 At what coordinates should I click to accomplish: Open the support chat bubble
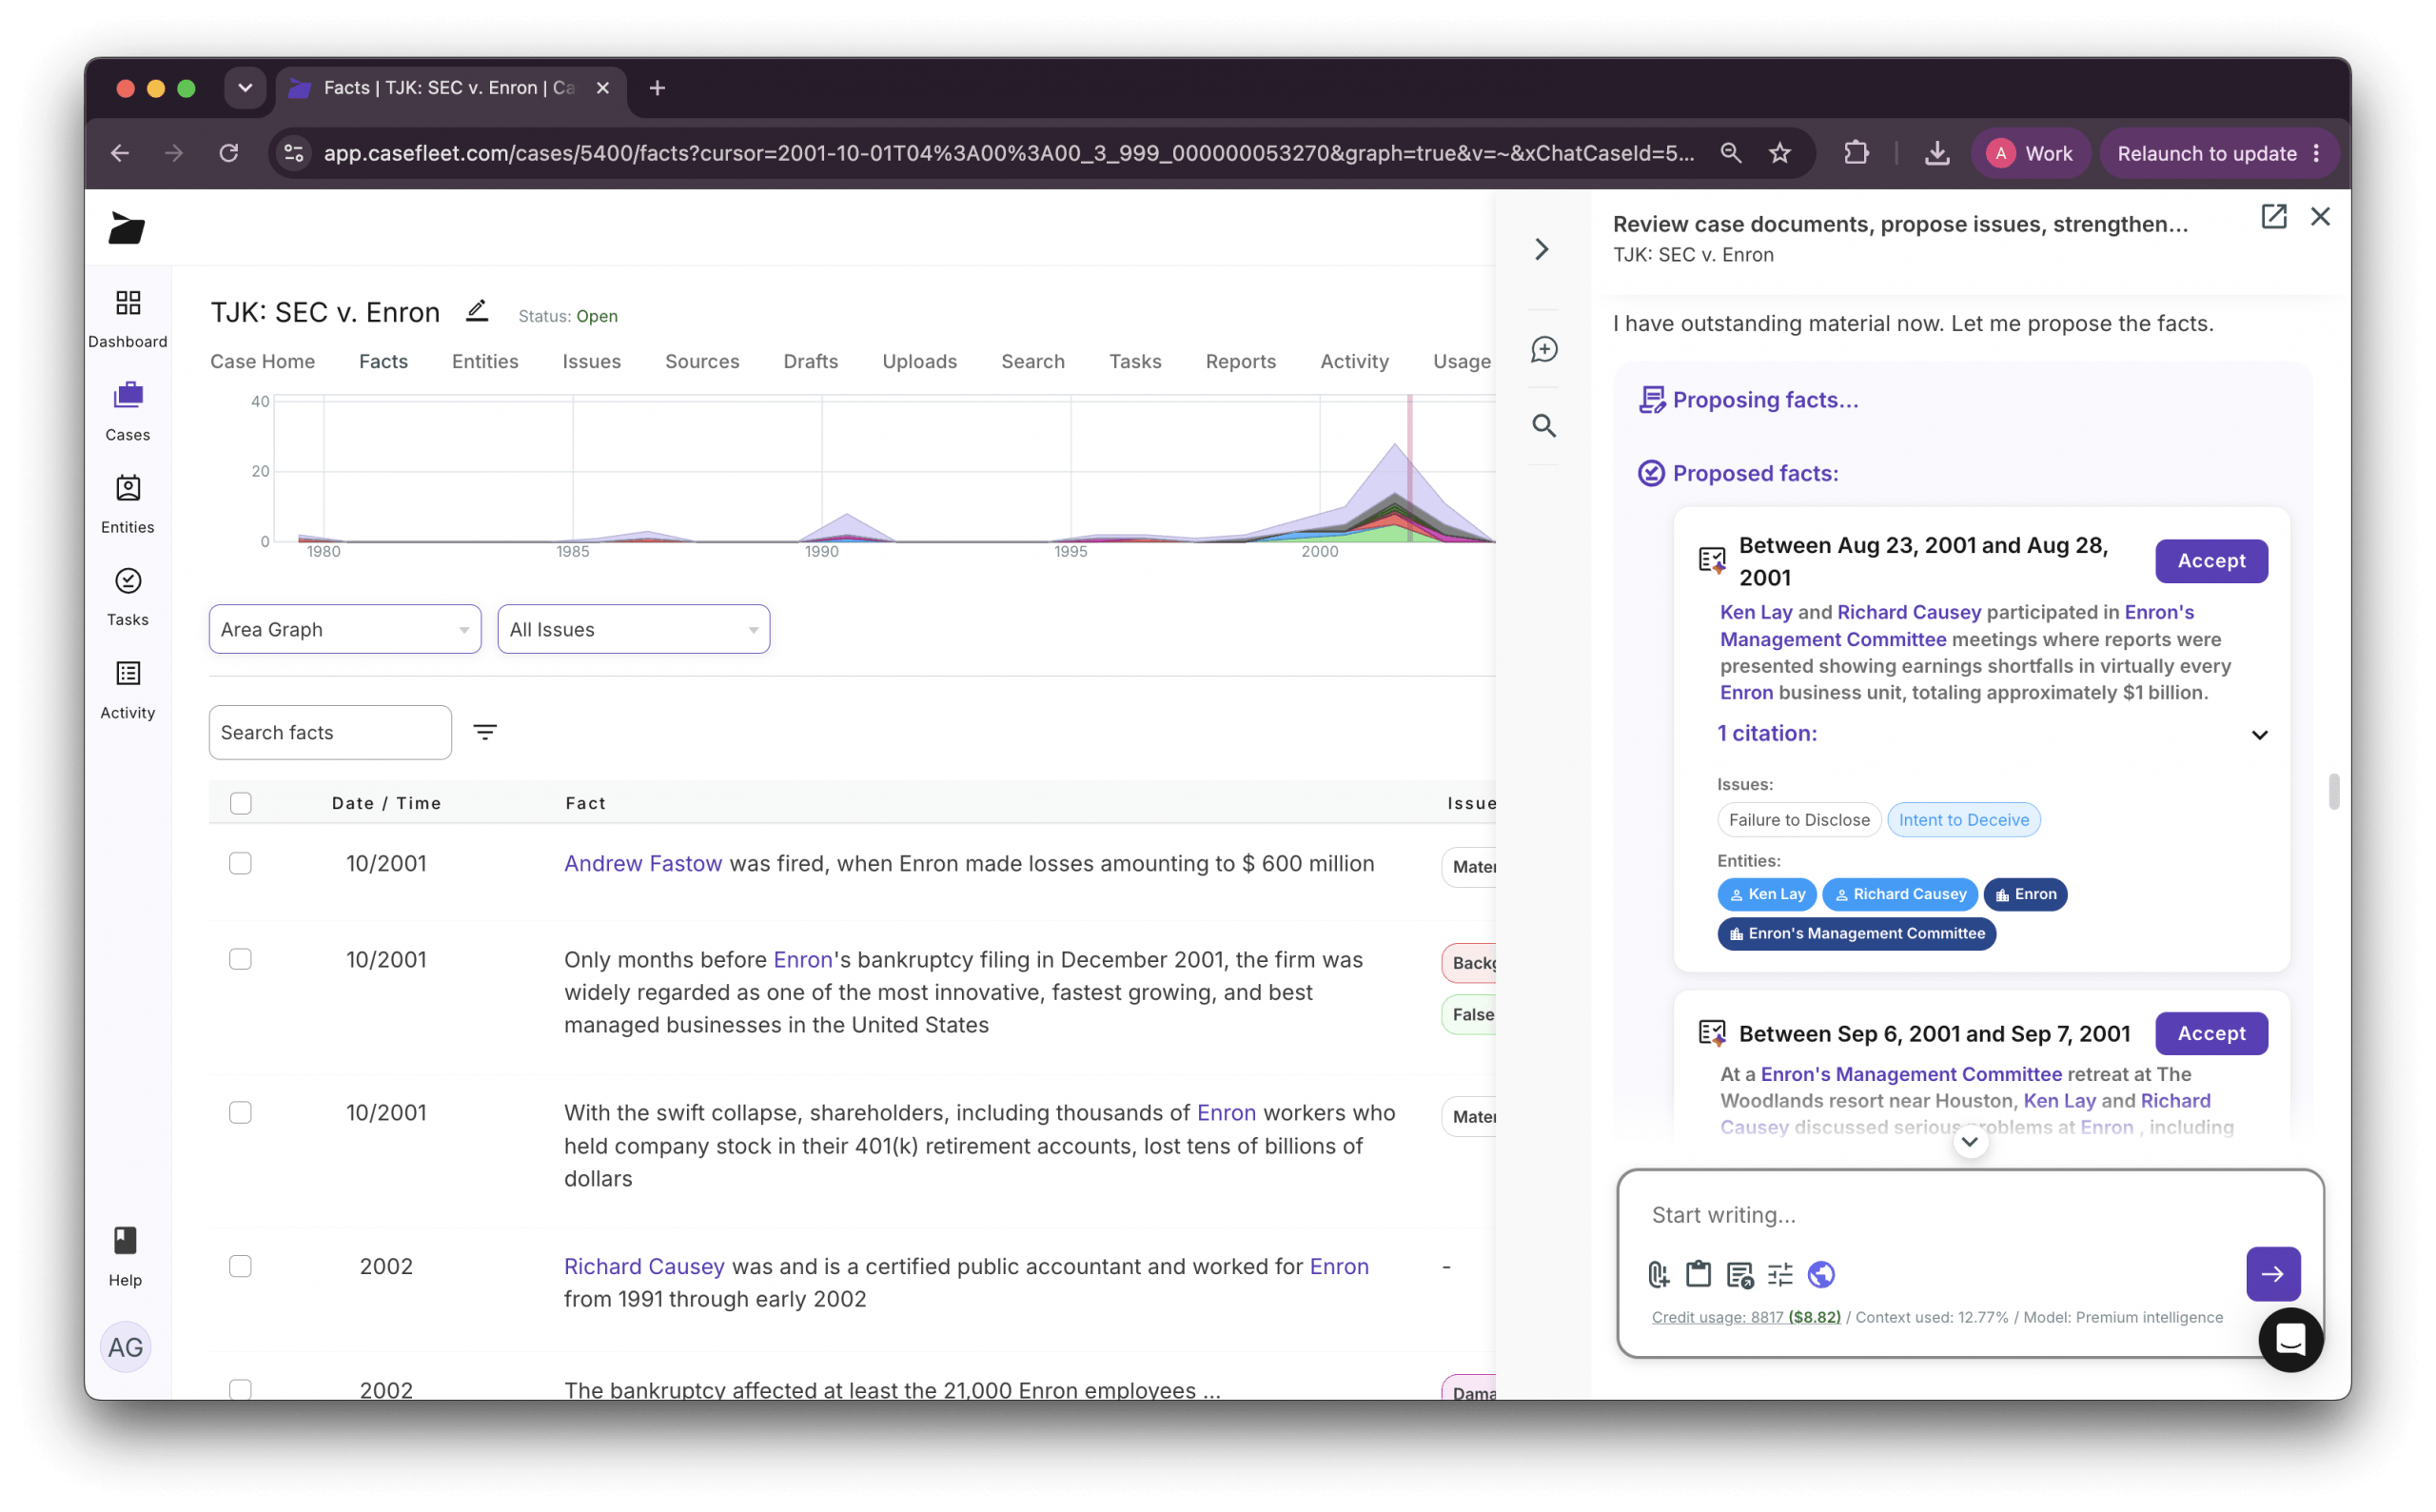pyautogui.click(x=2290, y=1340)
